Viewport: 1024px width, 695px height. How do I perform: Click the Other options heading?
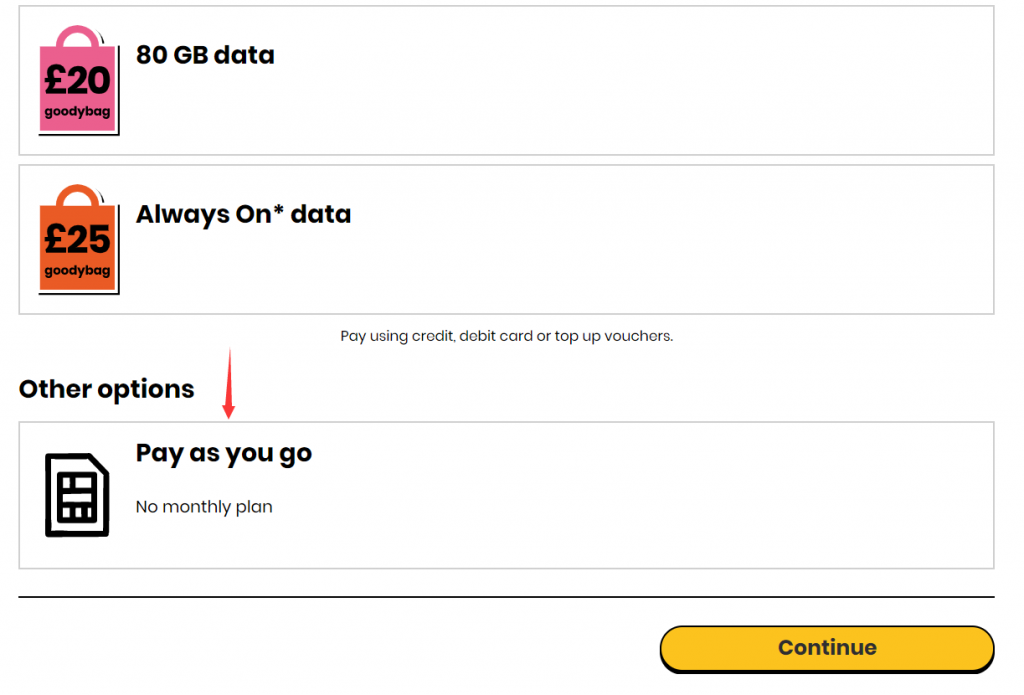point(106,389)
